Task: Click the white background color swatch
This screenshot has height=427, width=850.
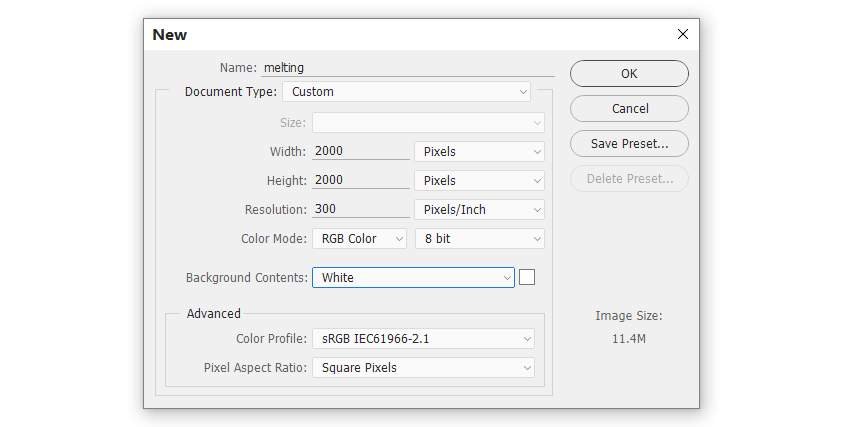Action: point(527,277)
